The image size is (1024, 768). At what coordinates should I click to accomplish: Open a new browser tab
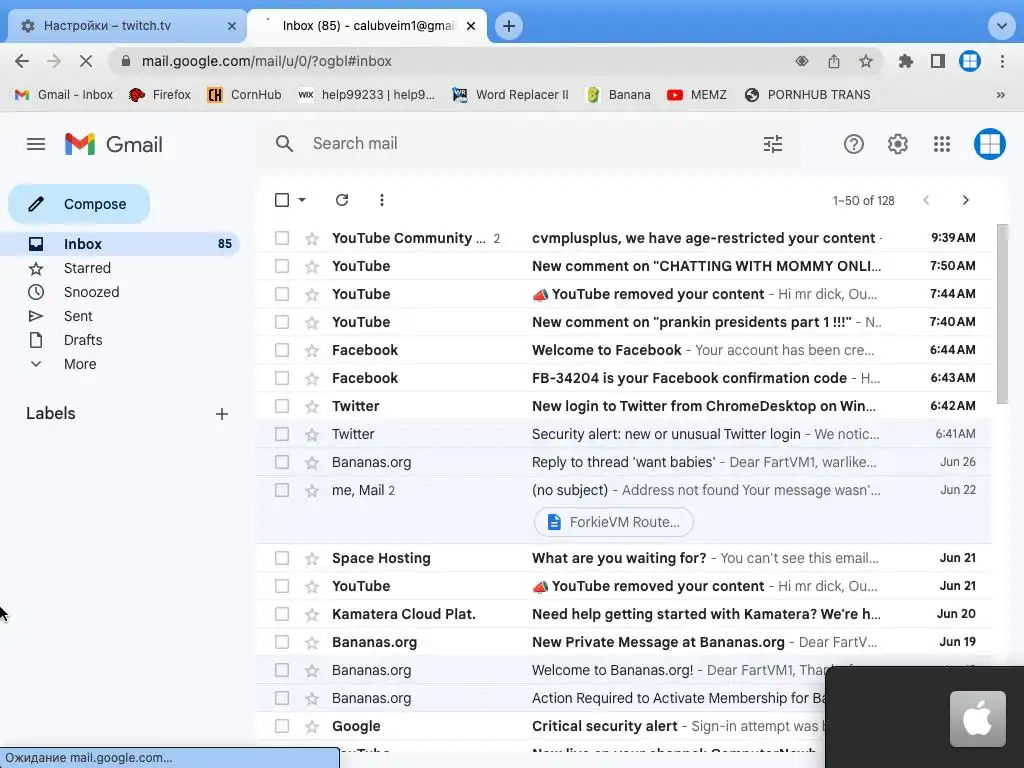[x=509, y=26]
